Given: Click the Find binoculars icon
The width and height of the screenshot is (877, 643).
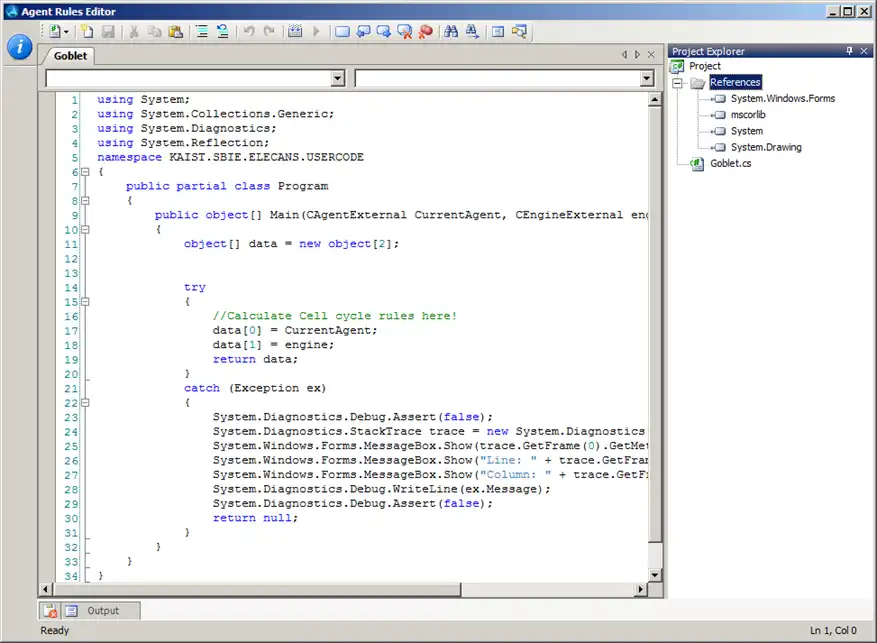Looking at the screenshot, I should (451, 31).
